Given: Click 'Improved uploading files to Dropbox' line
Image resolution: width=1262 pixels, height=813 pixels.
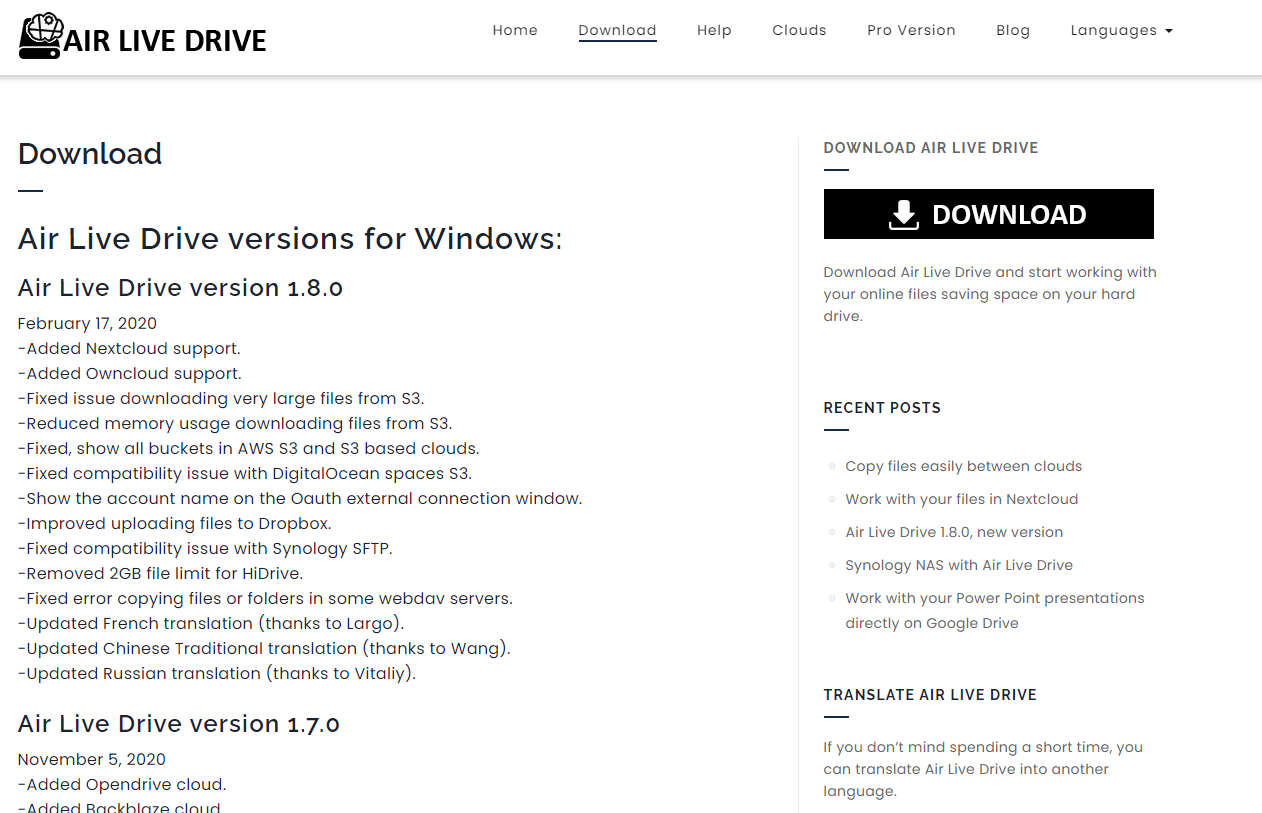Looking at the screenshot, I should (174, 523).
